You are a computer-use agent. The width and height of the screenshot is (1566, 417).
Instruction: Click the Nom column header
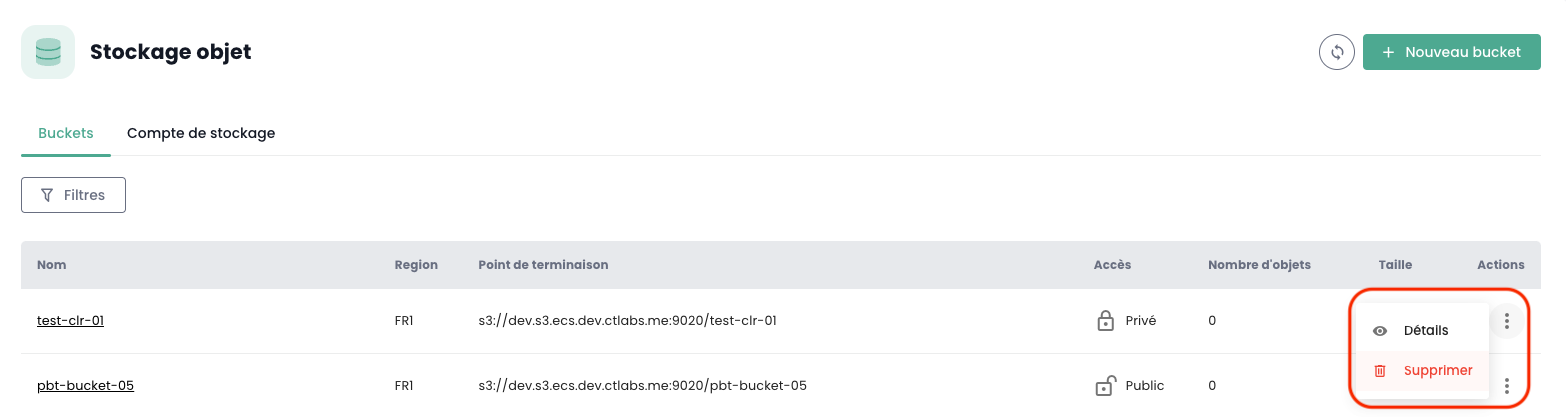[51, 265]
